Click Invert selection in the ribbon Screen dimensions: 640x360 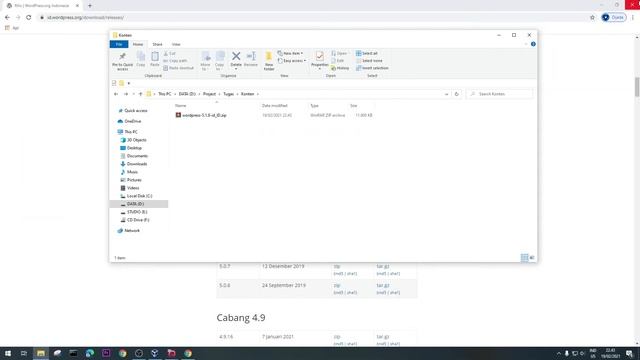click(372, 68)
